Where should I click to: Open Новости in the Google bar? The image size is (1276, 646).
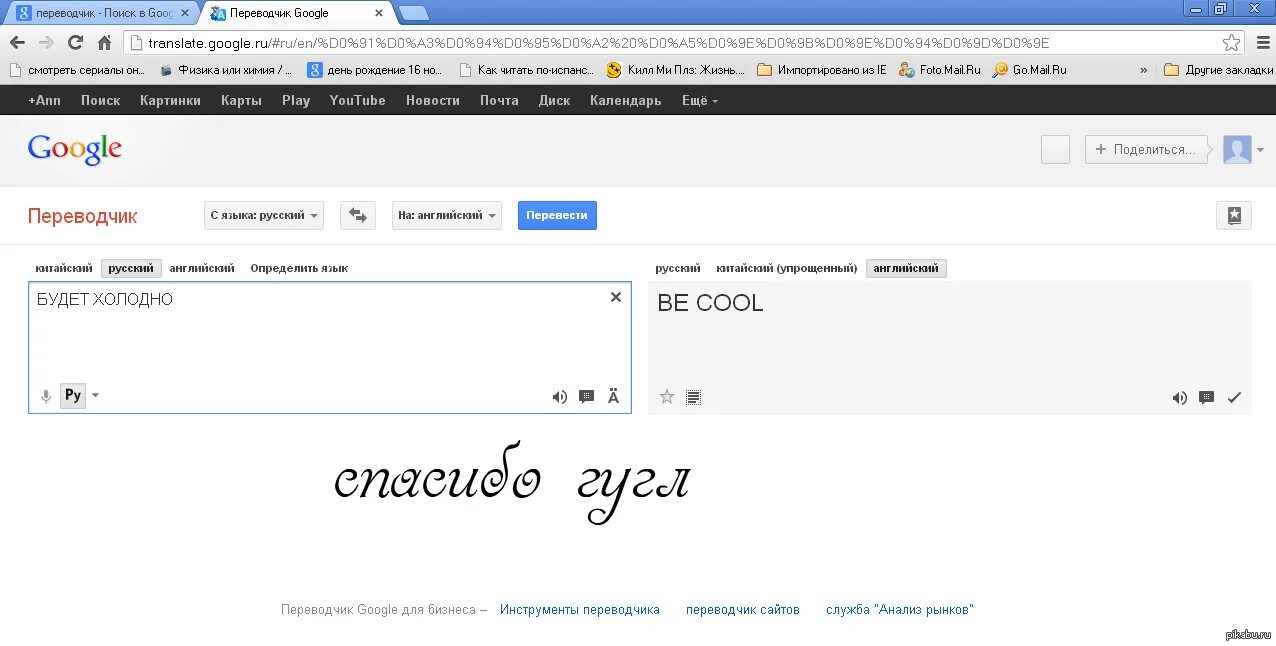point(433,100)
